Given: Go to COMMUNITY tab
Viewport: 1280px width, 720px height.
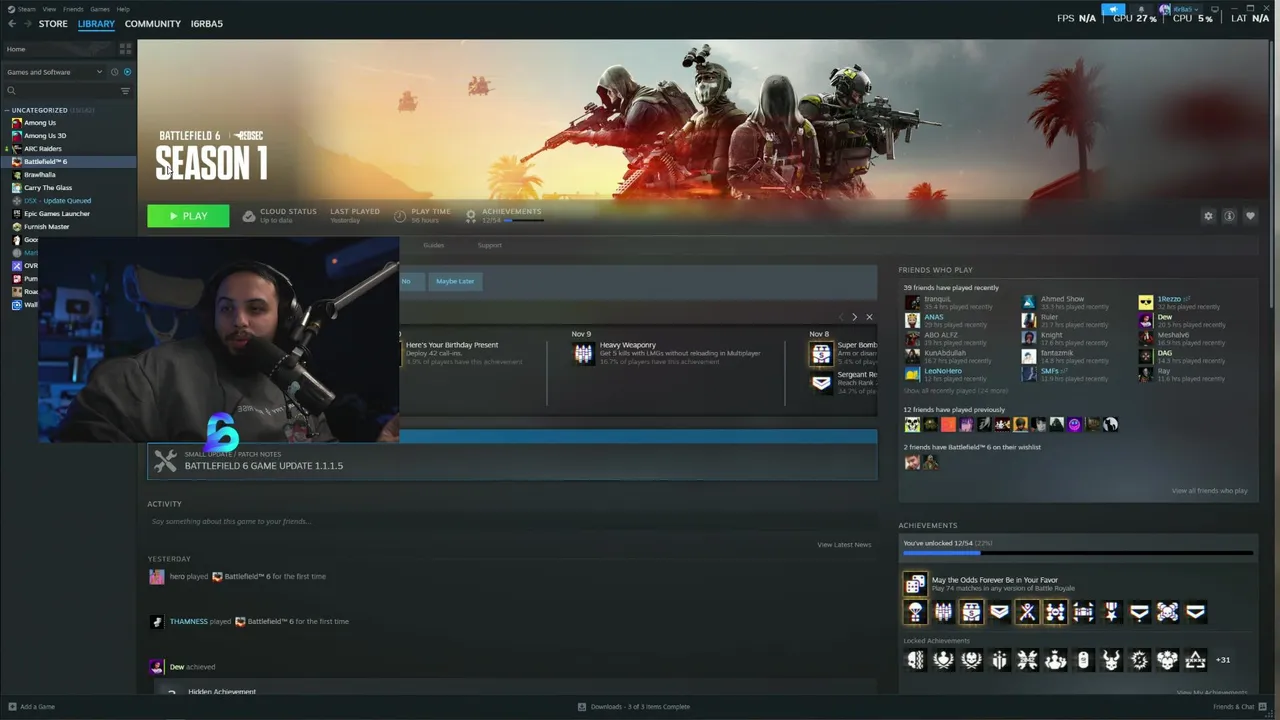Looking at the screenshot, I should pyautogui.click(x=153, y=24).
